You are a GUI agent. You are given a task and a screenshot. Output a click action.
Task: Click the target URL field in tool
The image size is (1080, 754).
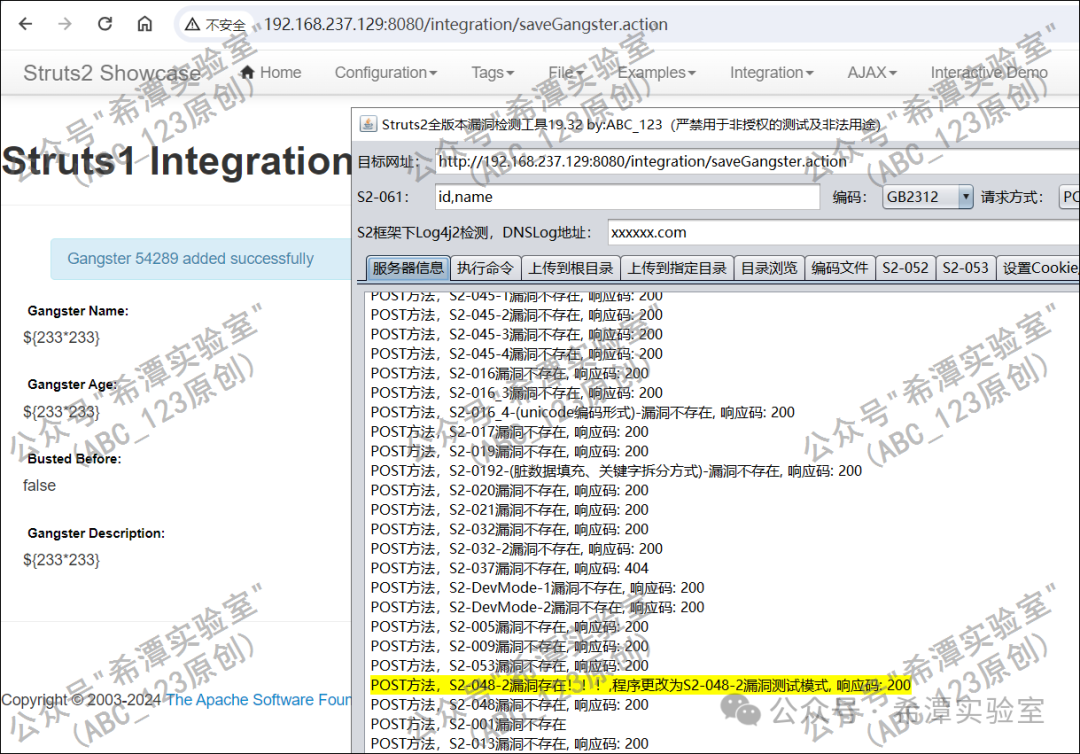pos(756,162)
